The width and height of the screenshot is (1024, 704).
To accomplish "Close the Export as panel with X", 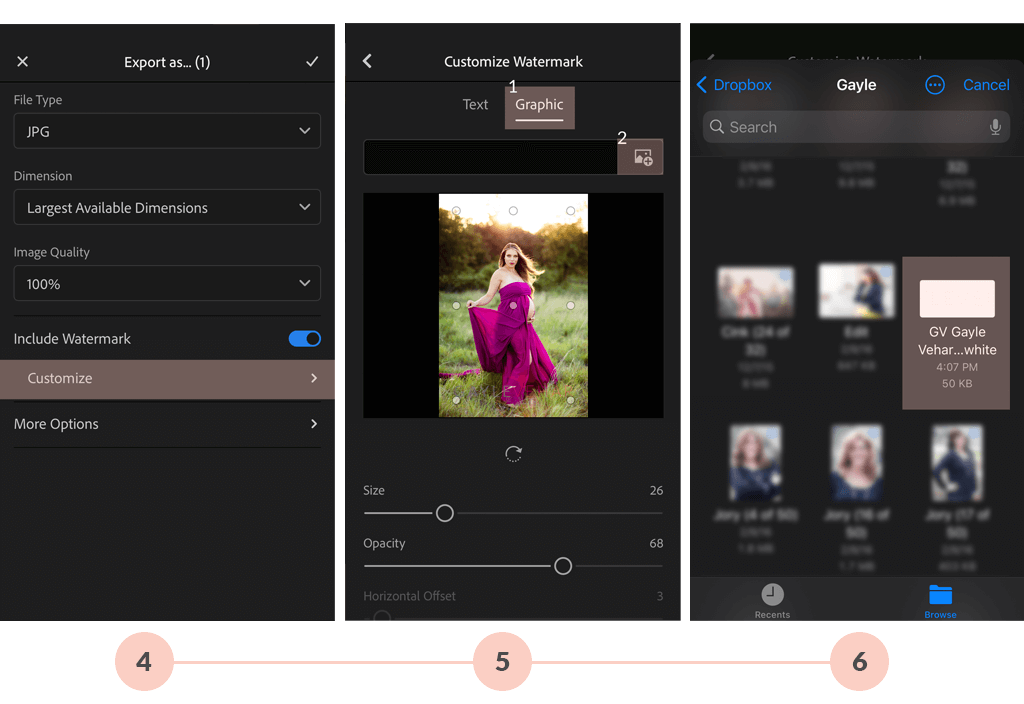I will click(23, 62).
